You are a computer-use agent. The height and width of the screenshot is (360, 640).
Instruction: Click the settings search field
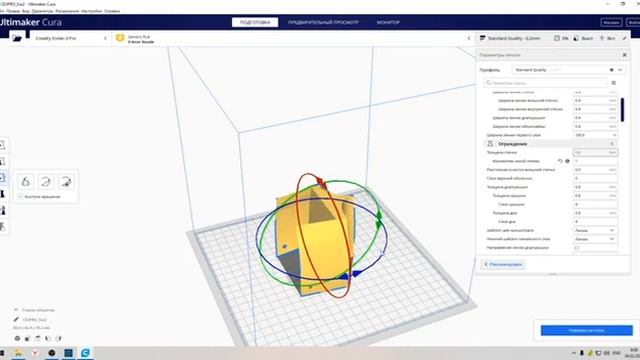[545, 83]
